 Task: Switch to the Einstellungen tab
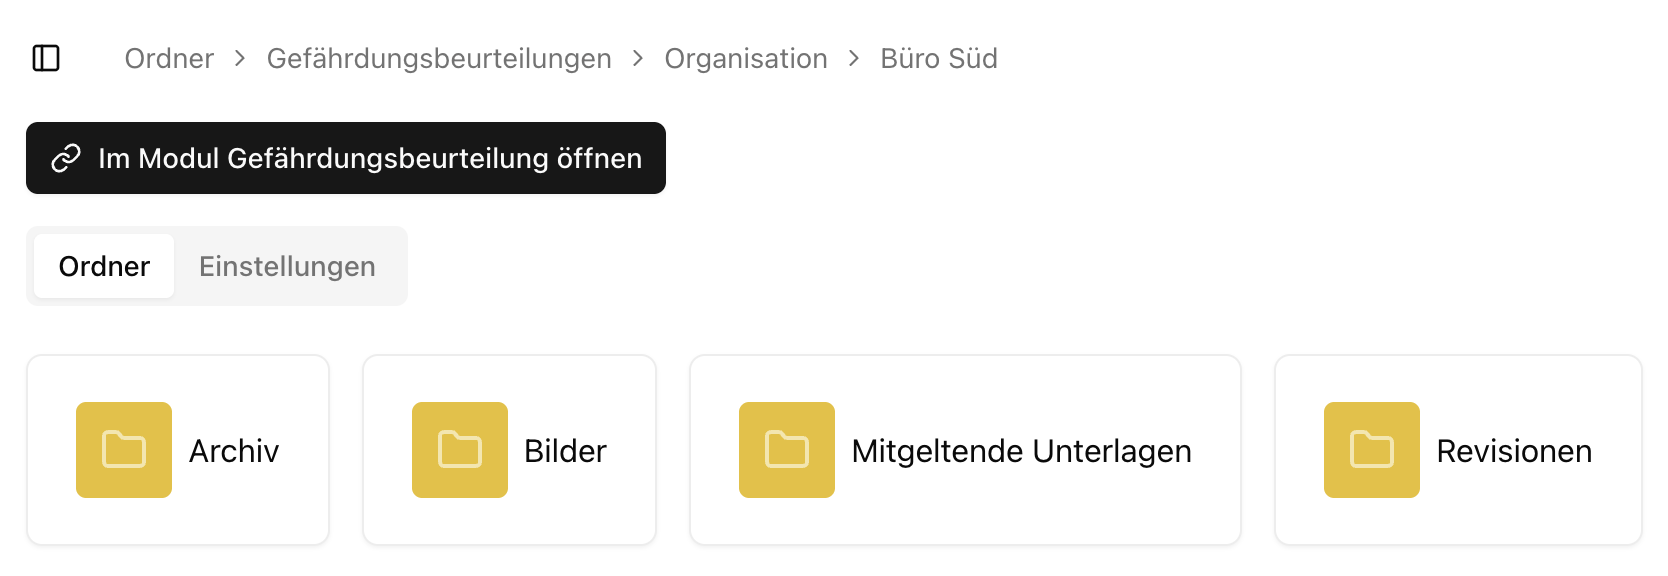287,266
